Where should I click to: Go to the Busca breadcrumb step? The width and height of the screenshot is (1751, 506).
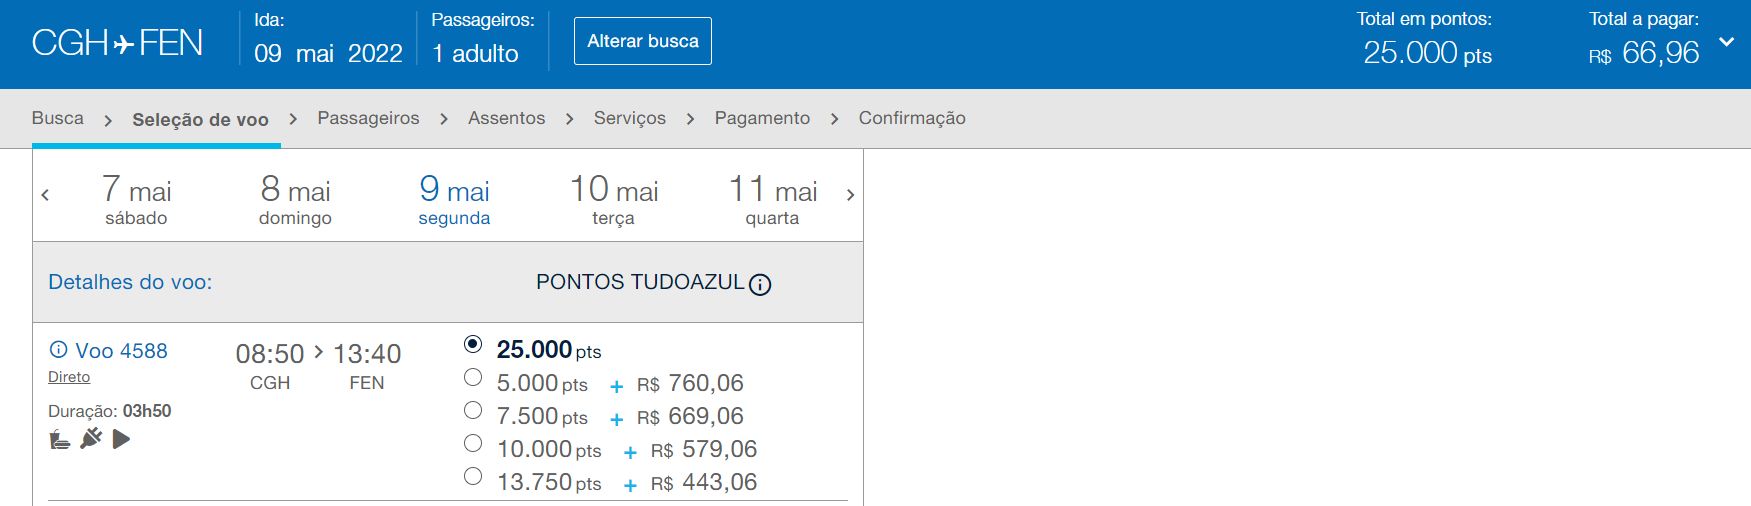[x=58, y=118]
